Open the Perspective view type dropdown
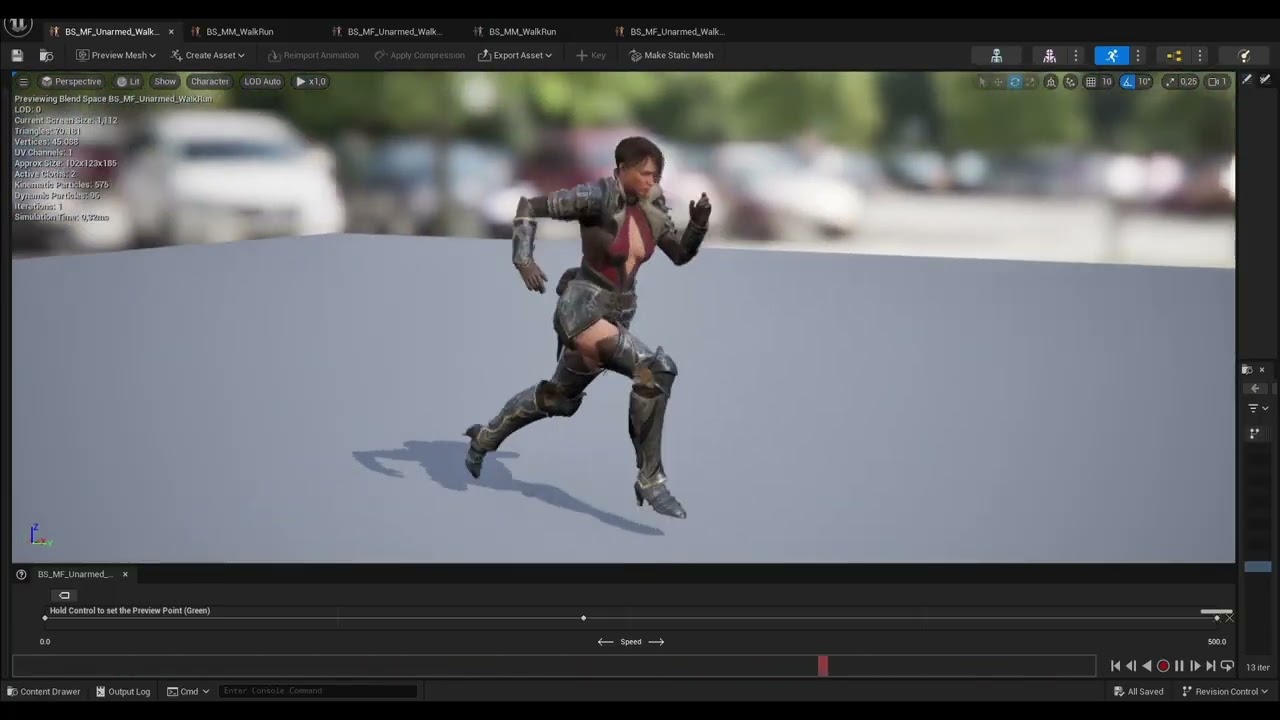This screenshot has width=1280, height=720. (71, 81)
